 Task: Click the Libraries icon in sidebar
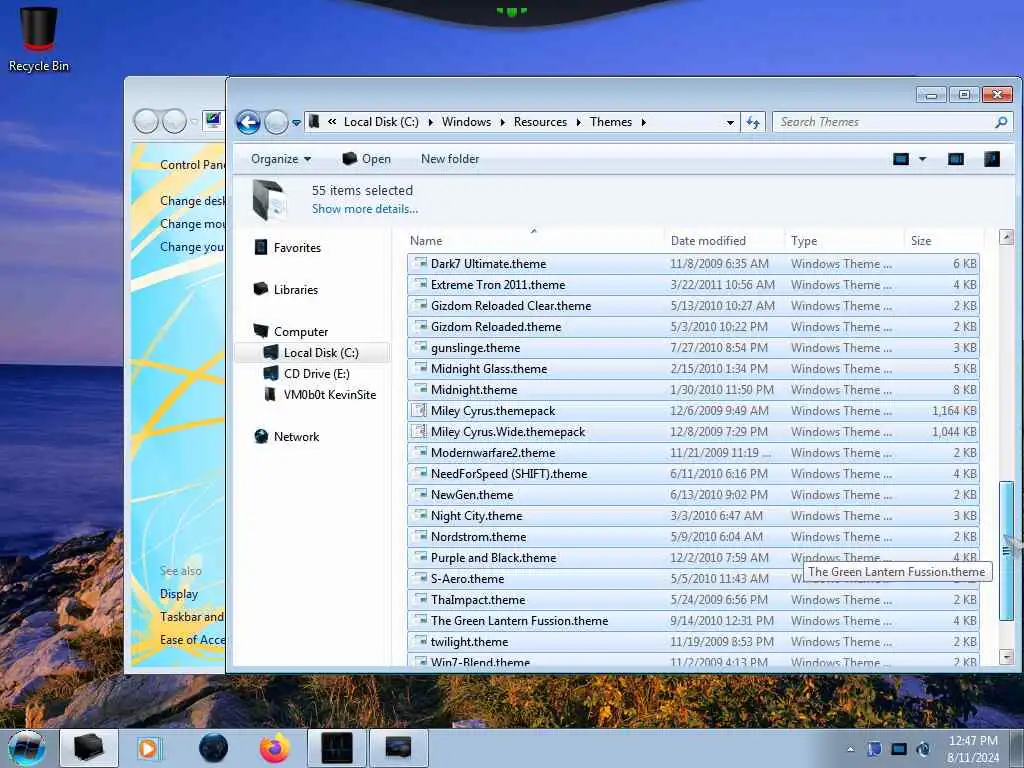(261, 289)
